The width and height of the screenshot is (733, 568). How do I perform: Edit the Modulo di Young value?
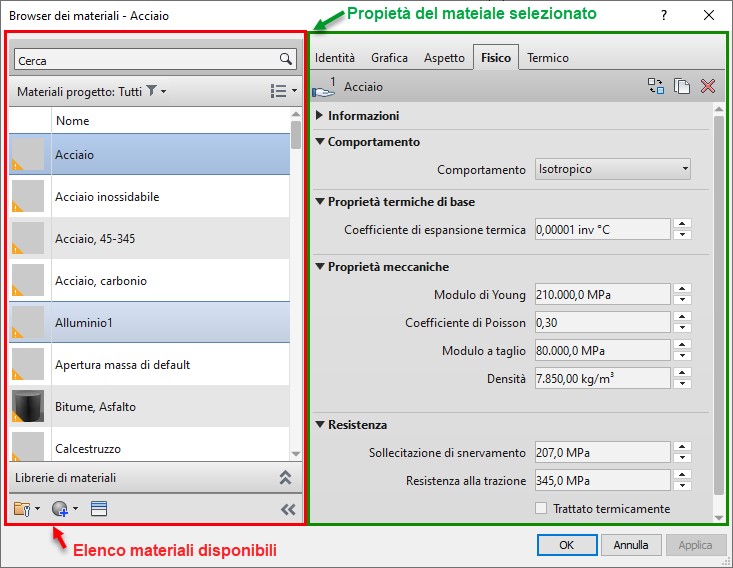pyautogui.click(x=603, y=295)
